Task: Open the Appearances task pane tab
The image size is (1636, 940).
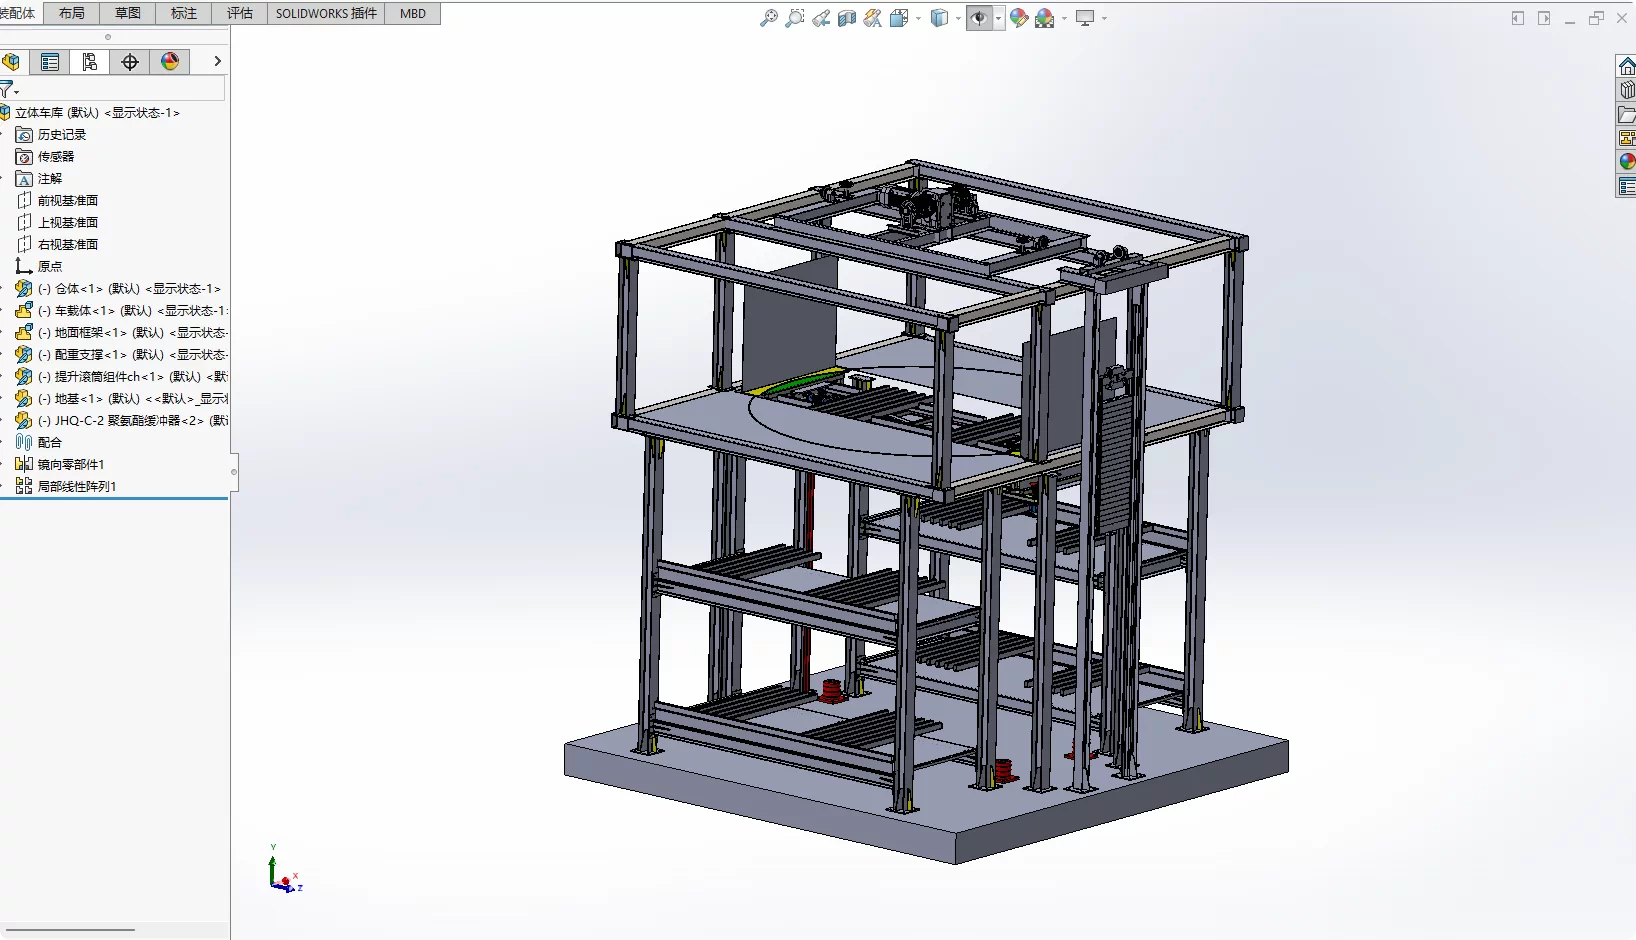Action: (x=1627, y=162)
